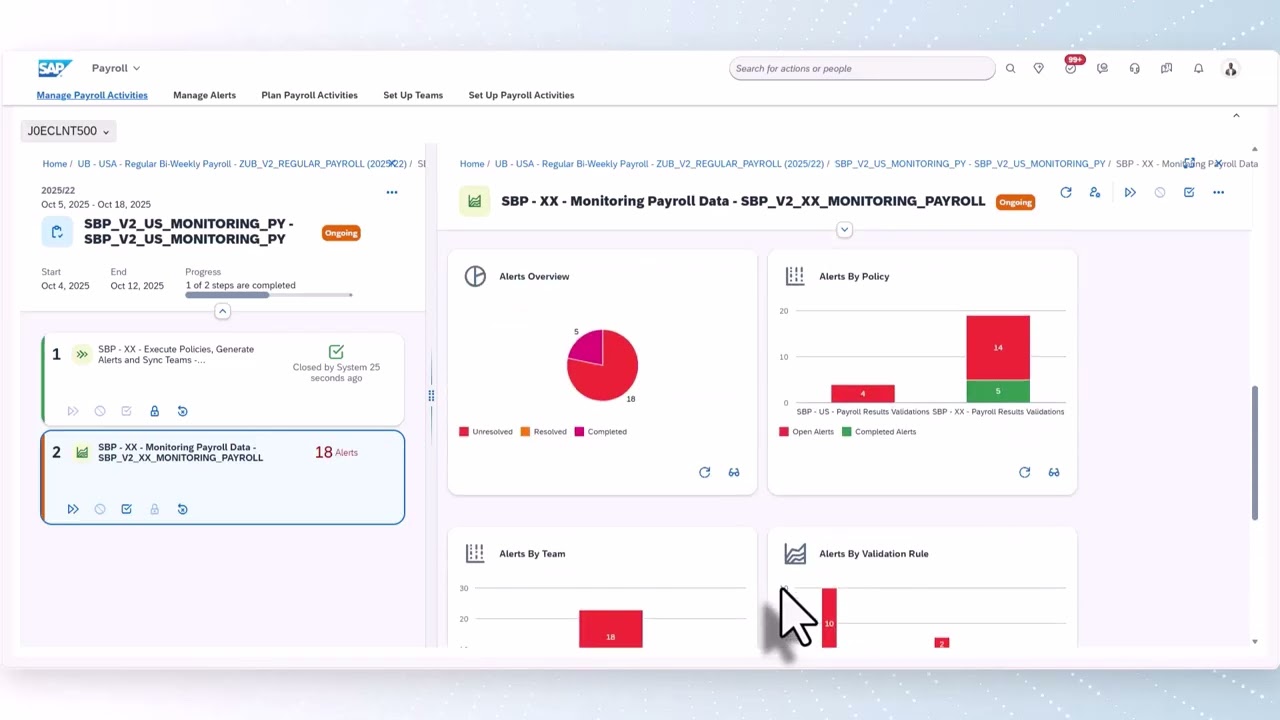Click the step 2 lock icon

[x=154, y=509]
